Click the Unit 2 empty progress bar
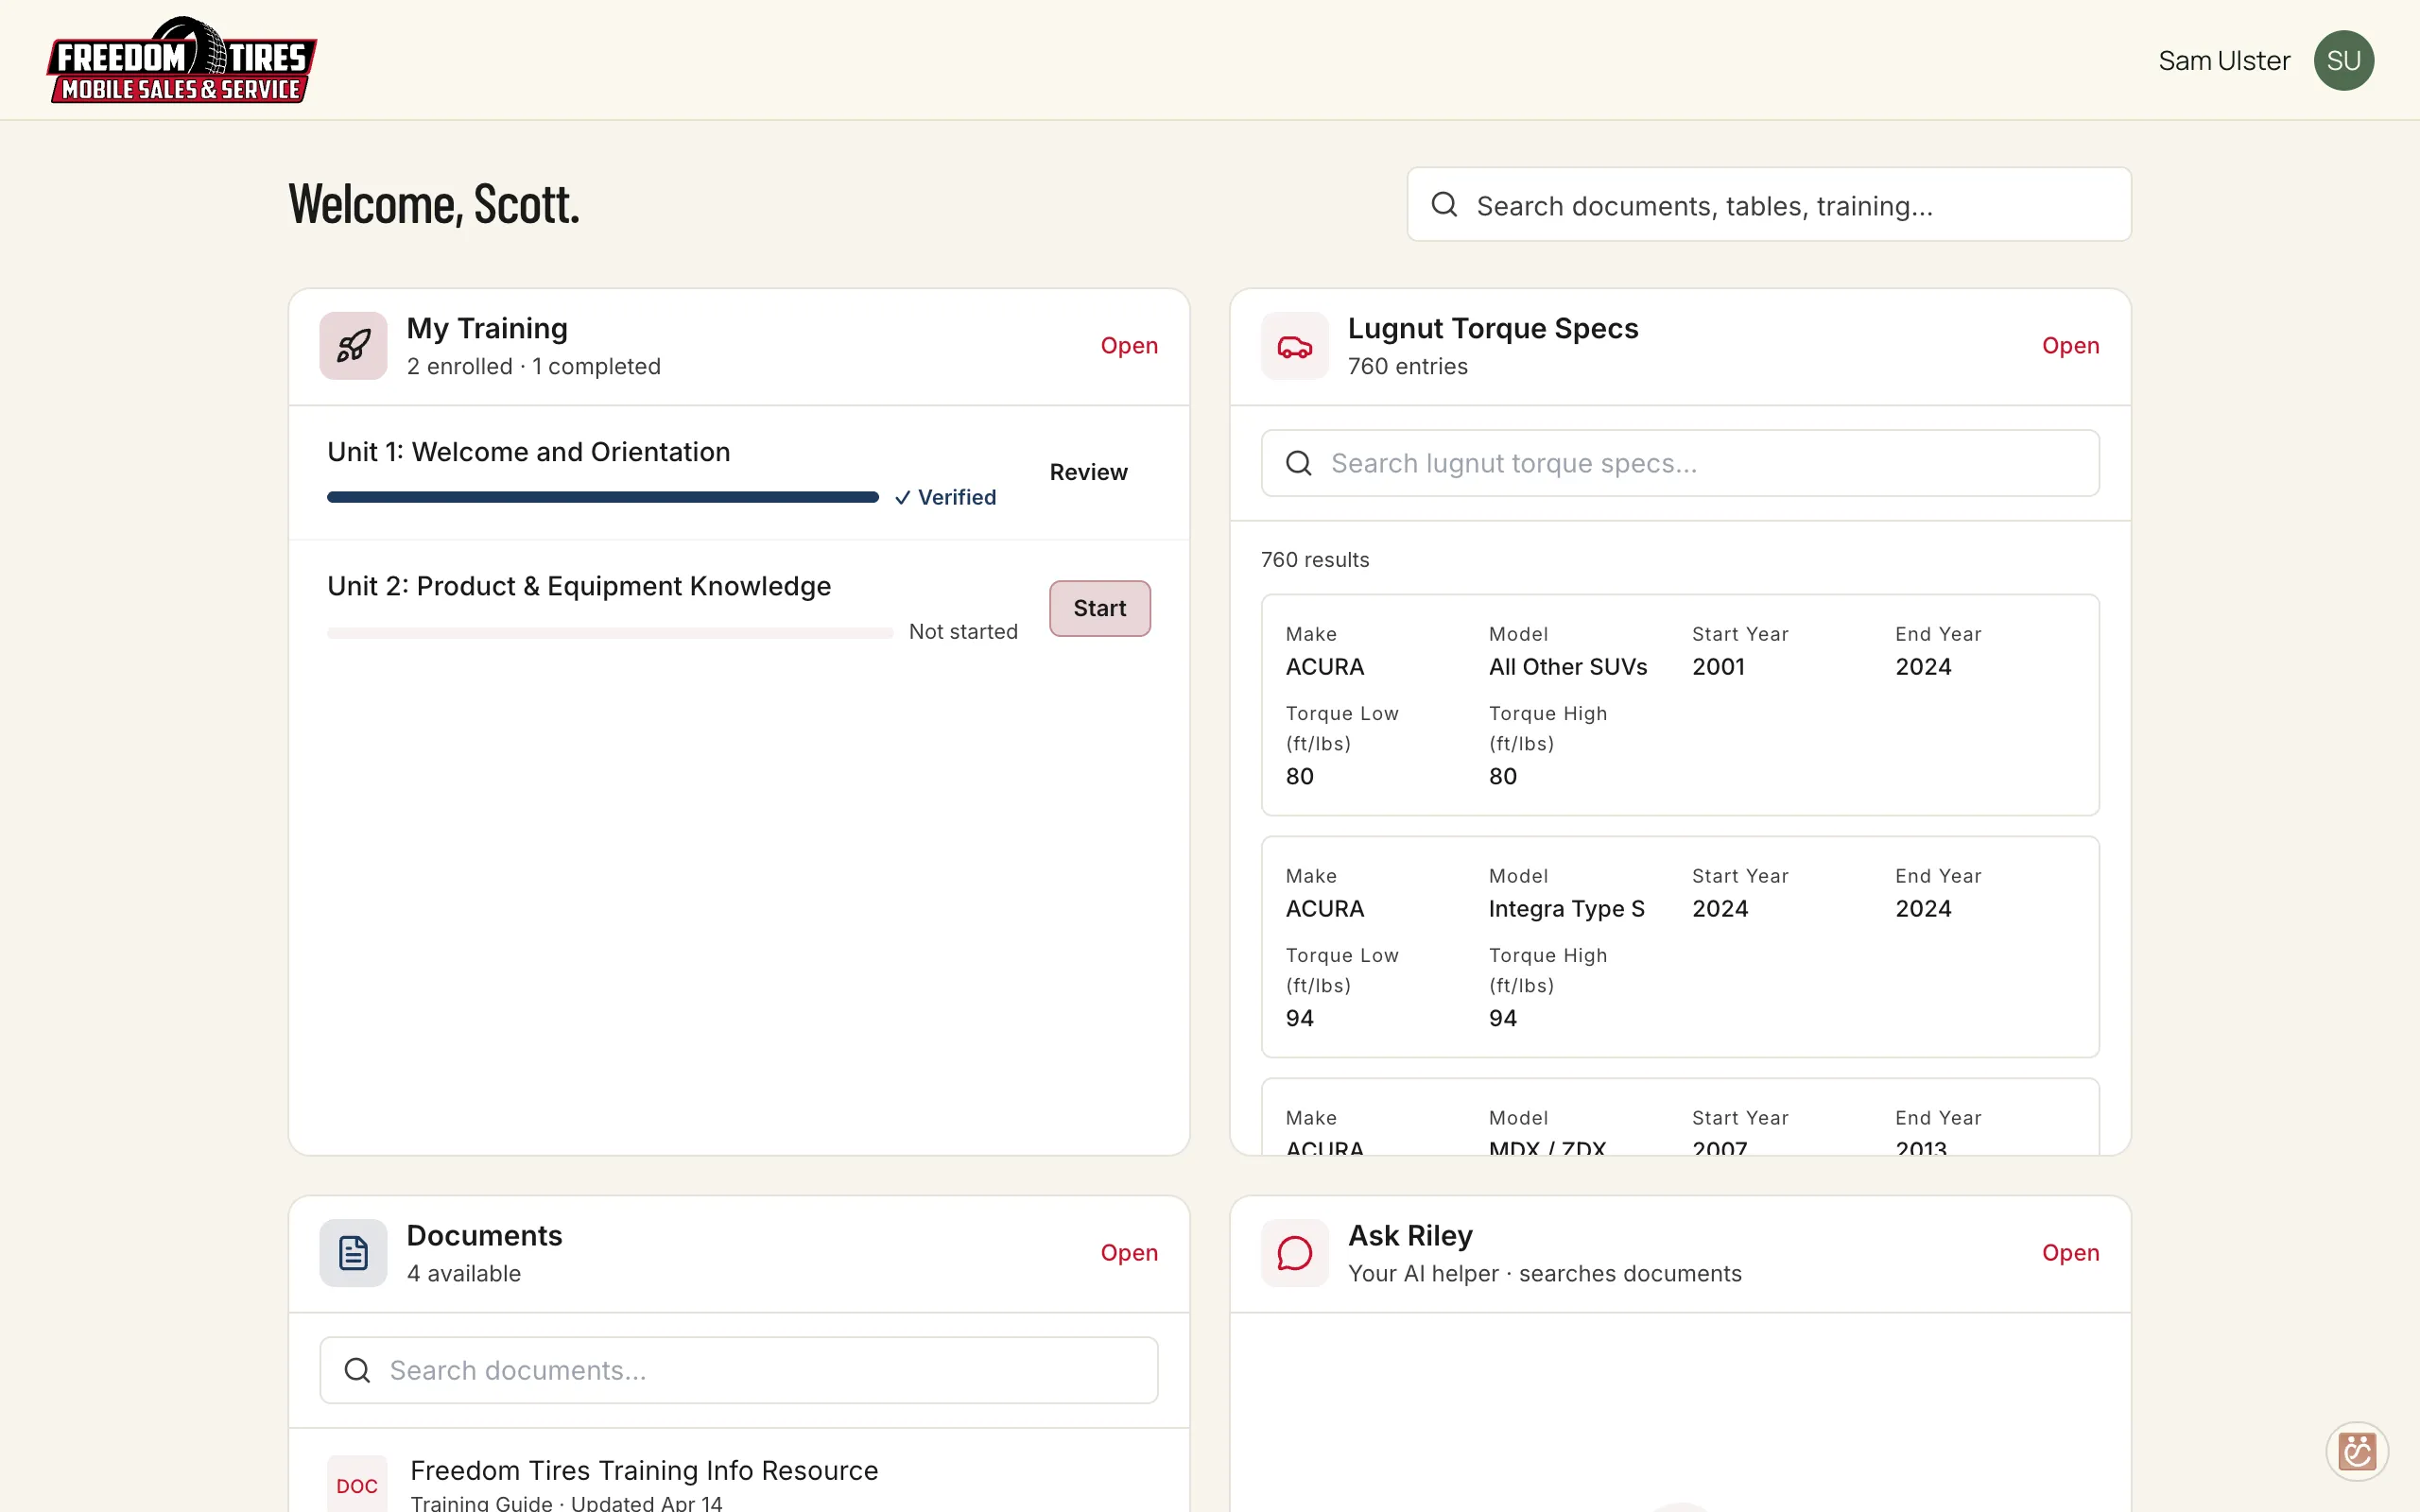The height and width of the screenshot is (1512, 2420). [610, 633]
